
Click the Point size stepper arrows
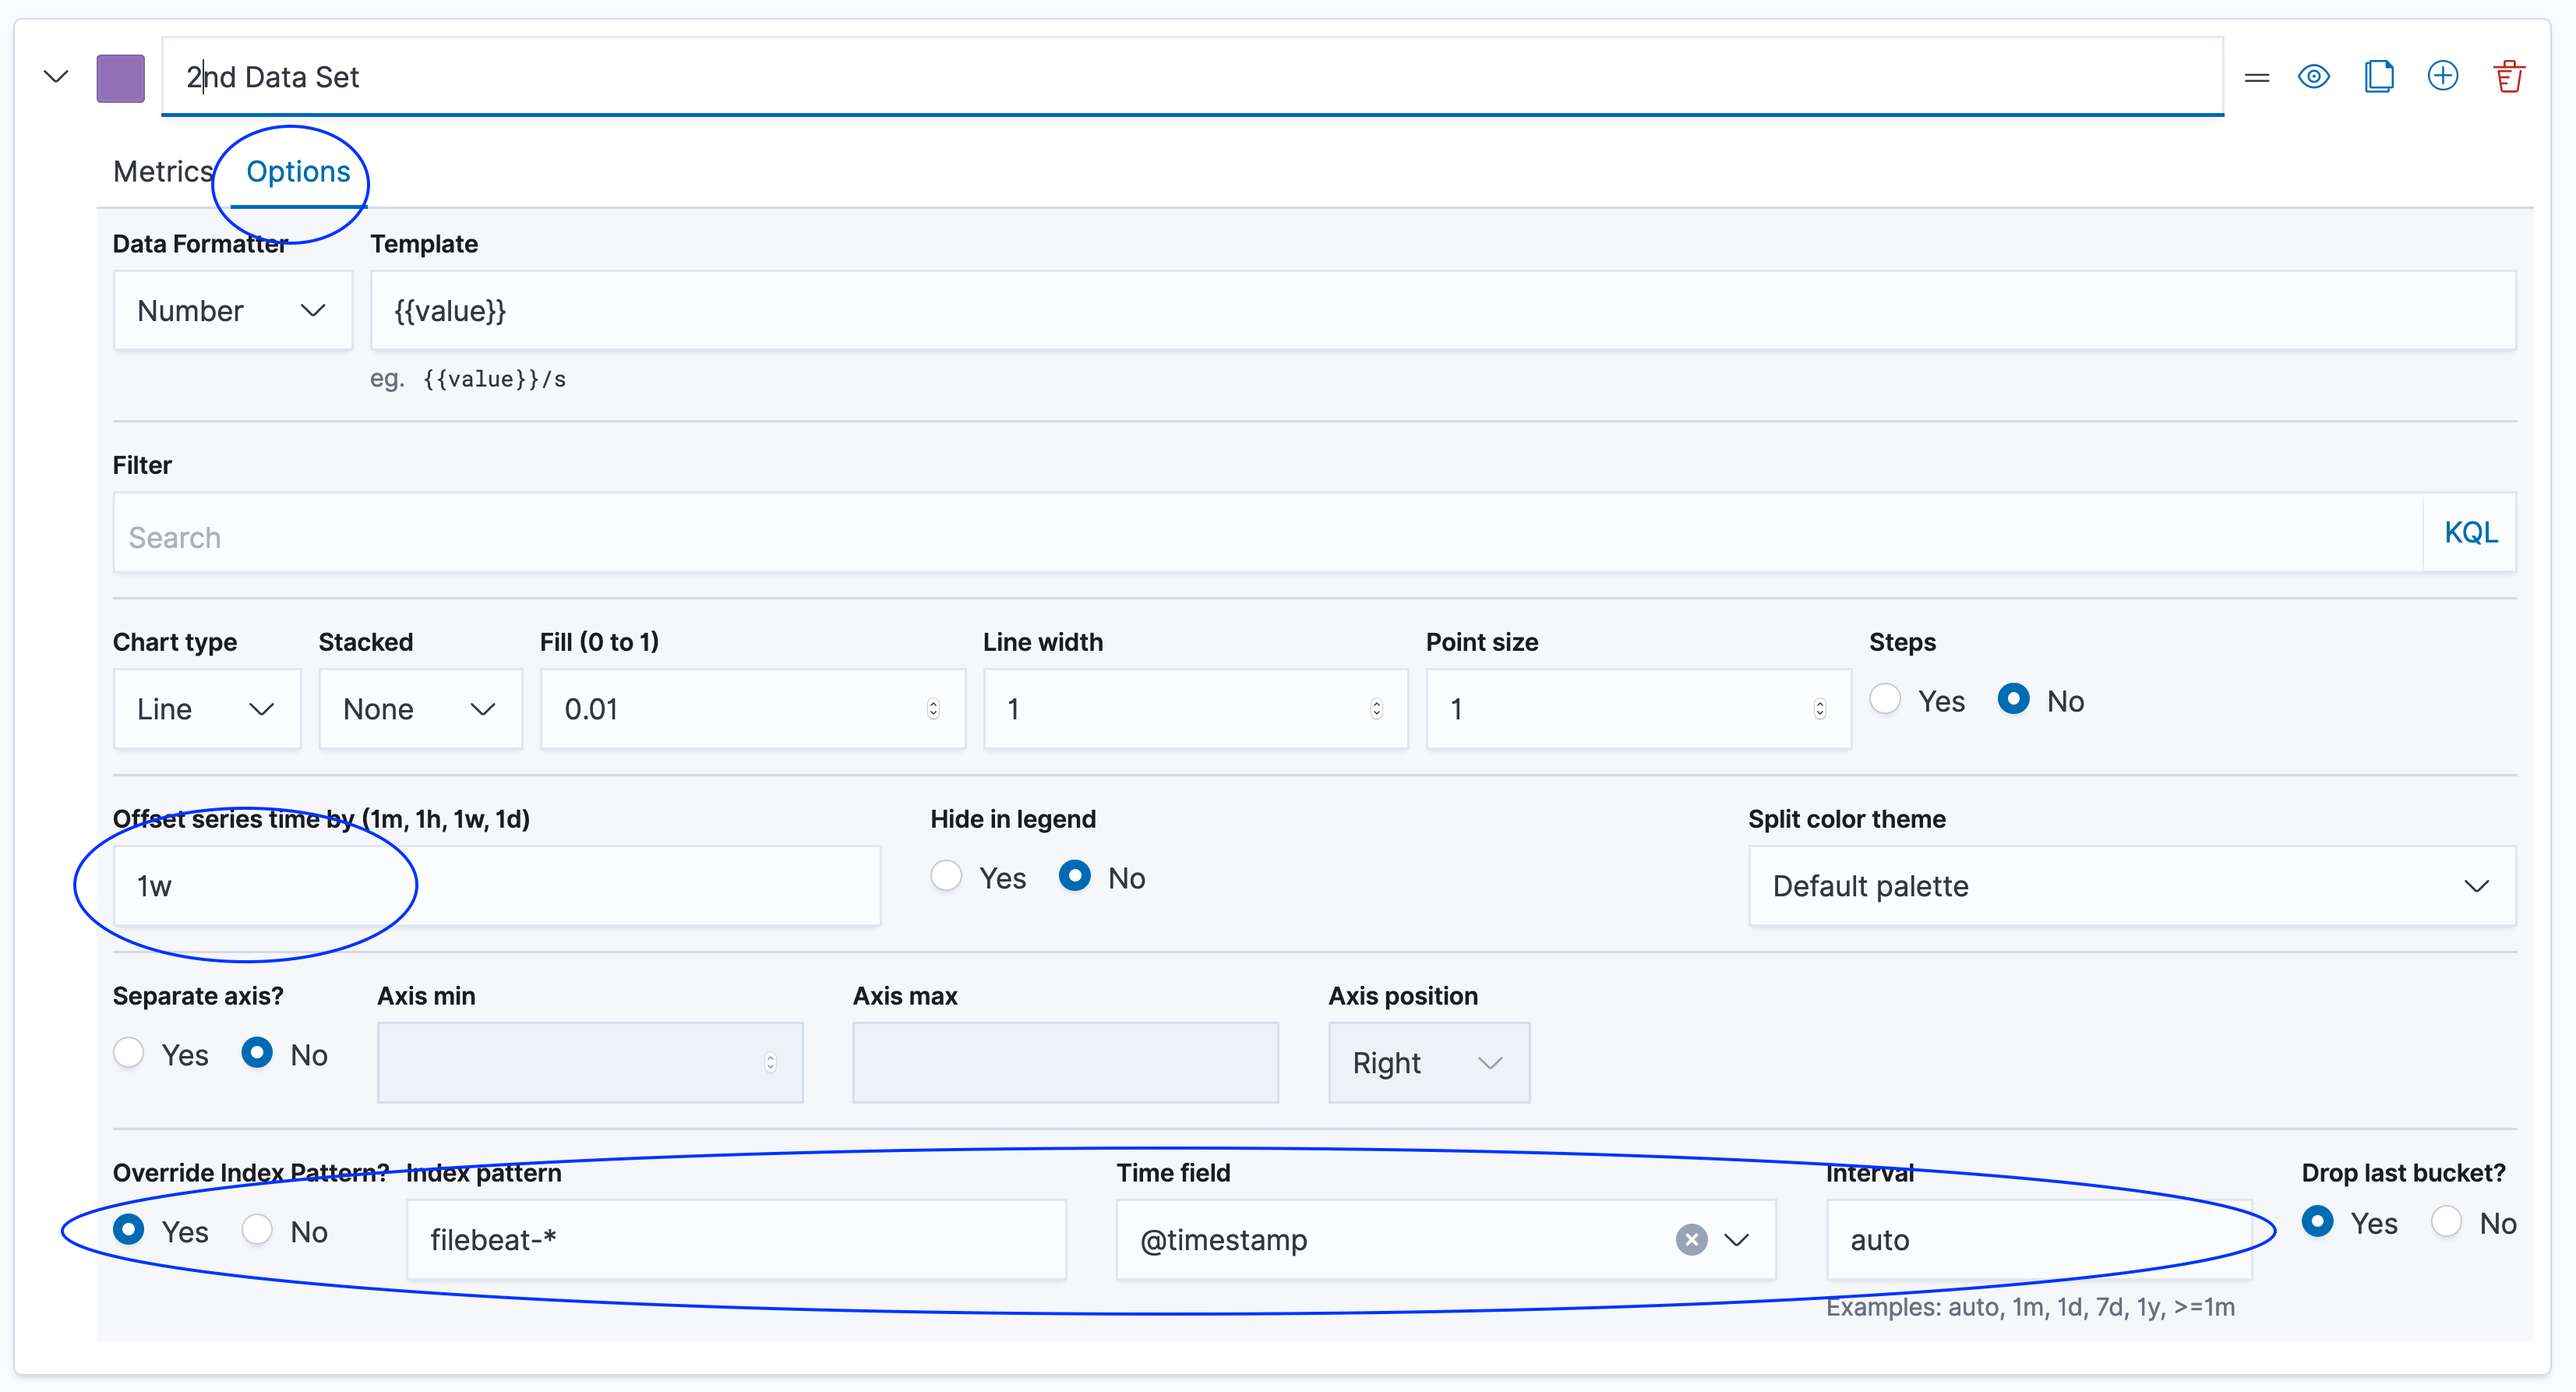(1819, 709)
